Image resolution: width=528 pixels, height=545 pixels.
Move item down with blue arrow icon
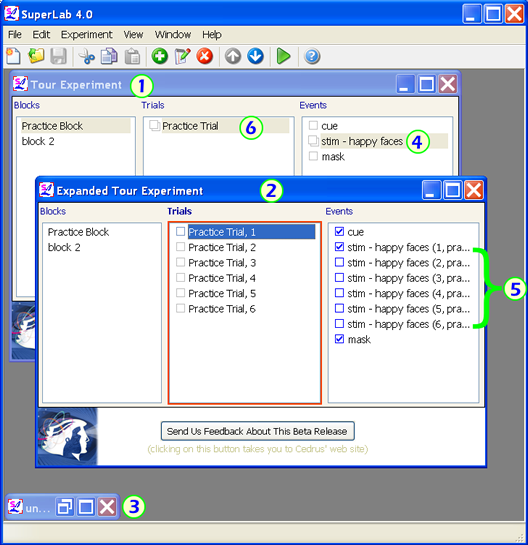[255, 56]
